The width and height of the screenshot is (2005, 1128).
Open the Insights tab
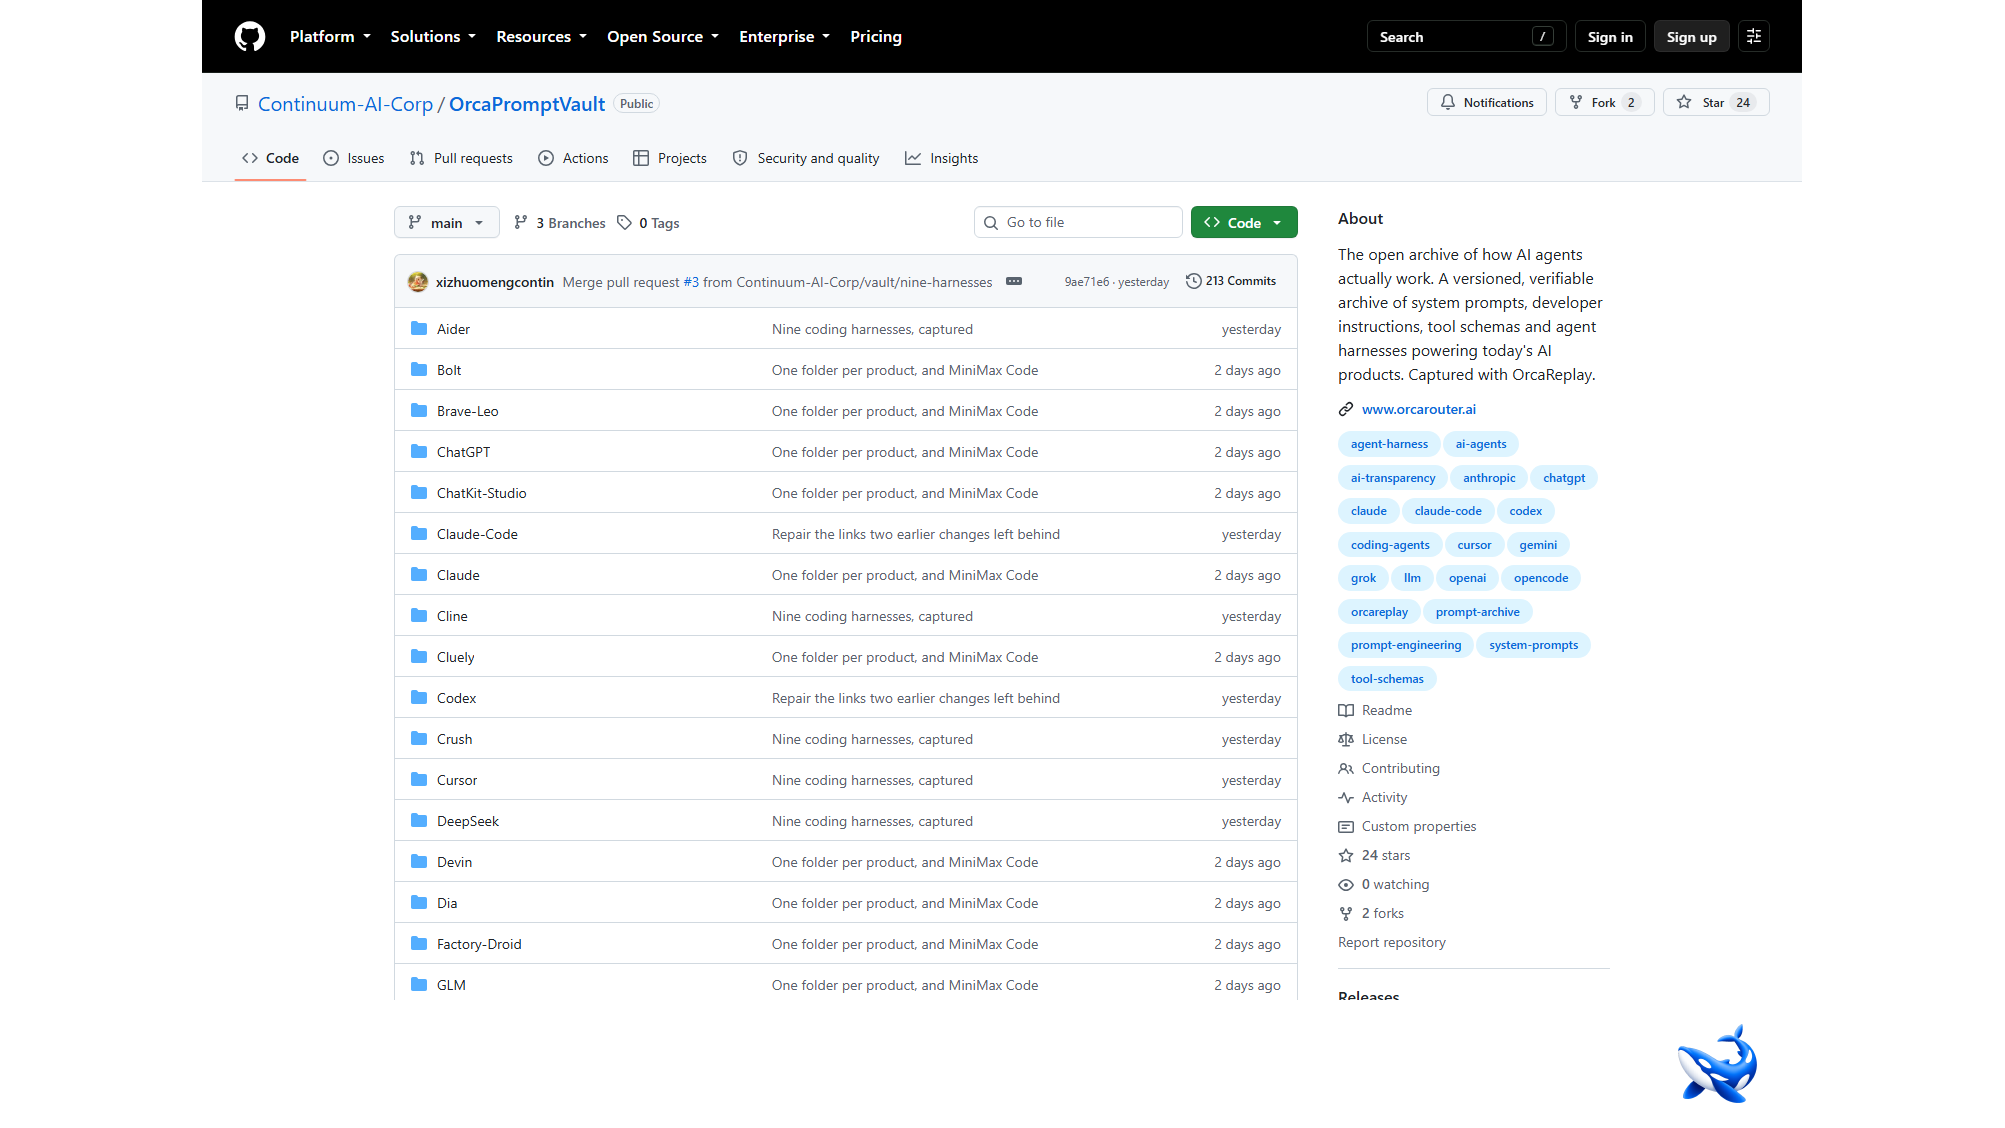coord(941,159)
